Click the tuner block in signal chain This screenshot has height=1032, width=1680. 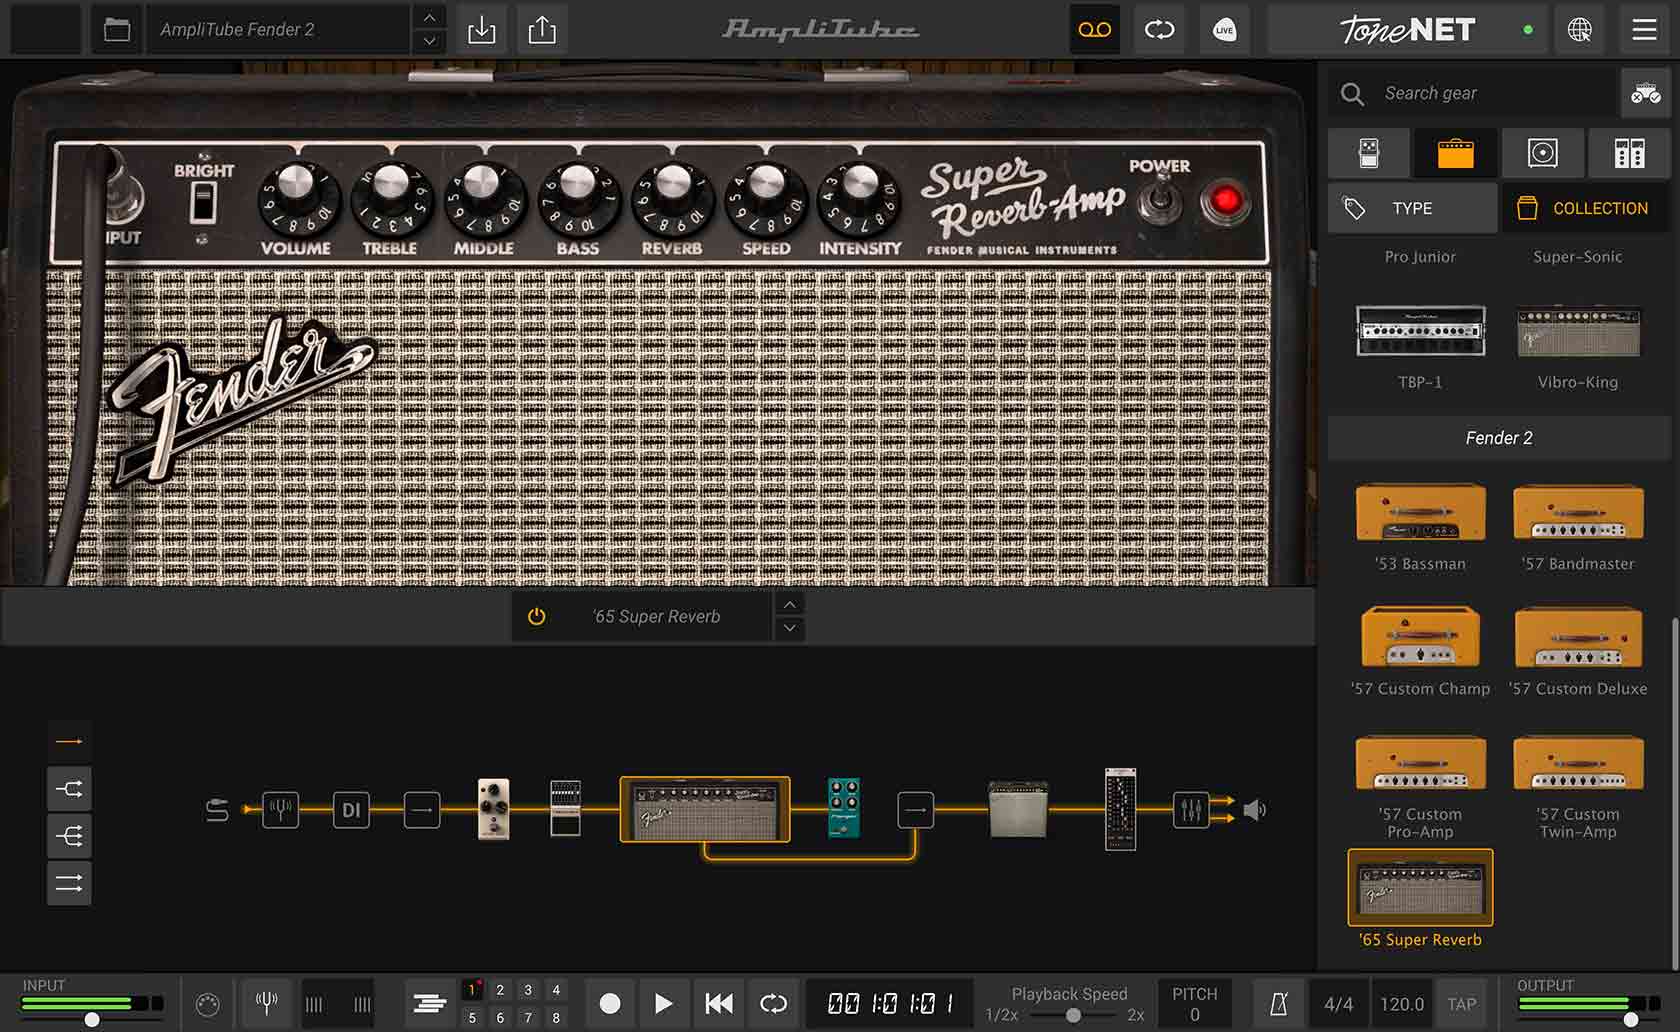(281, 809)
